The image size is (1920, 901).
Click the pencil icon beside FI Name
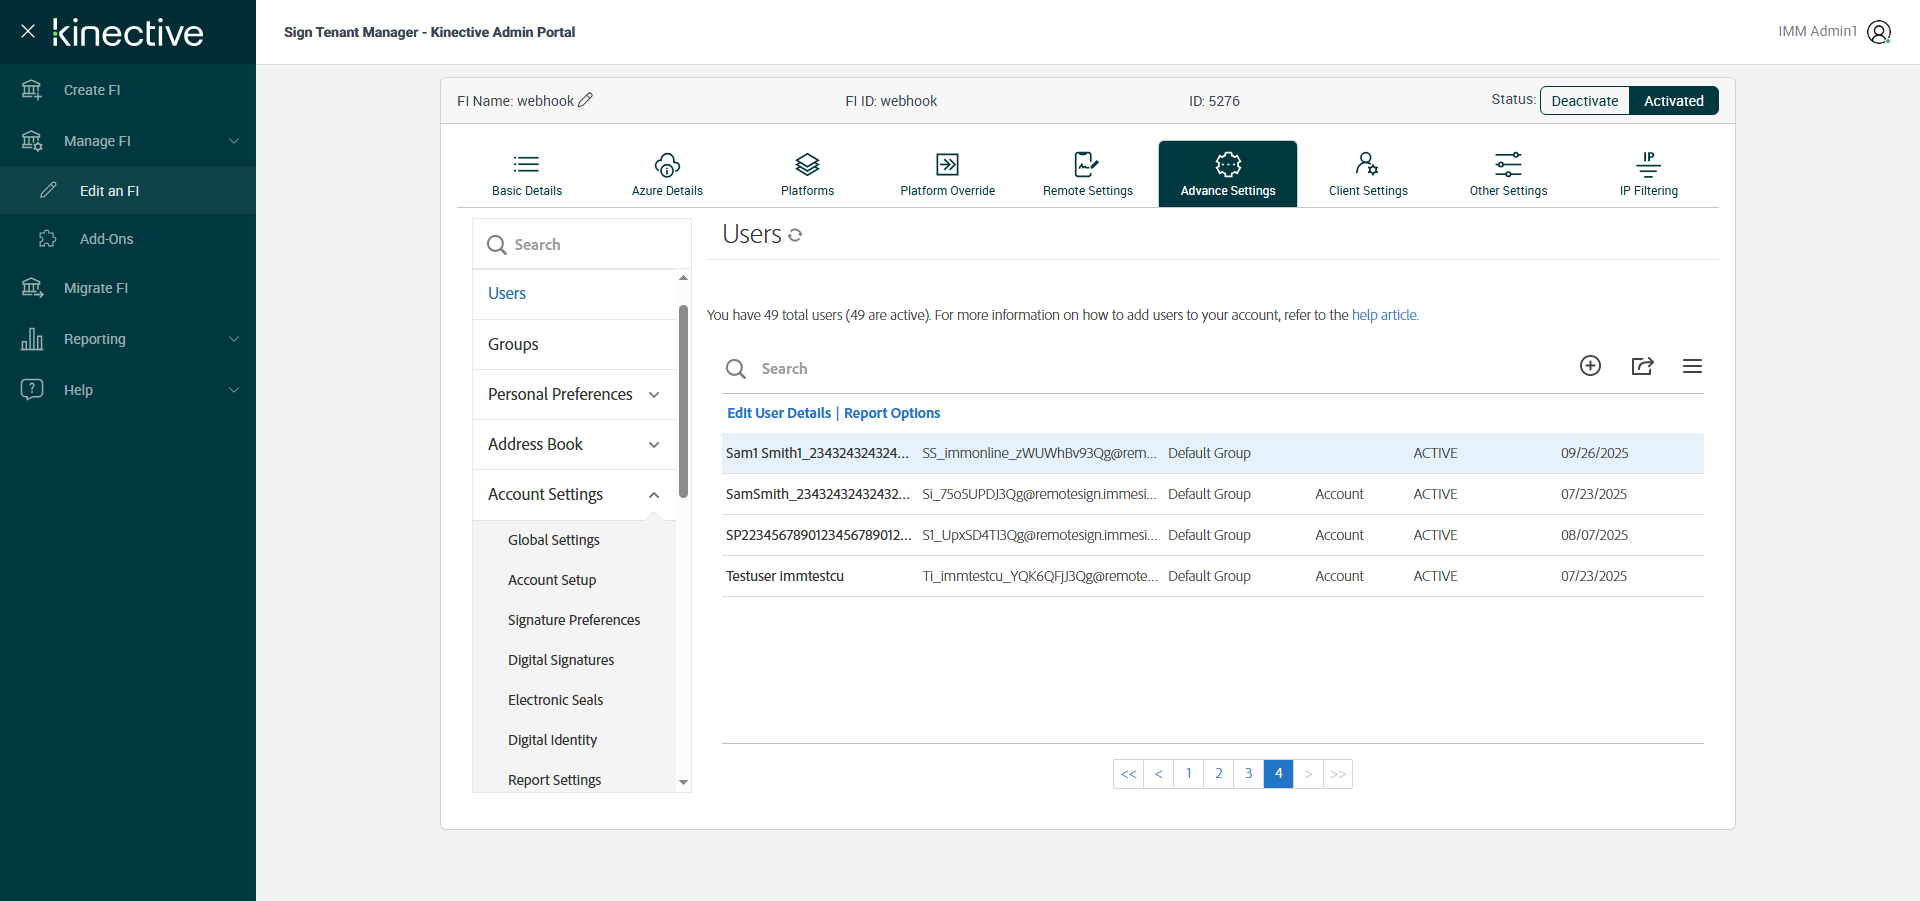(586, 100)
